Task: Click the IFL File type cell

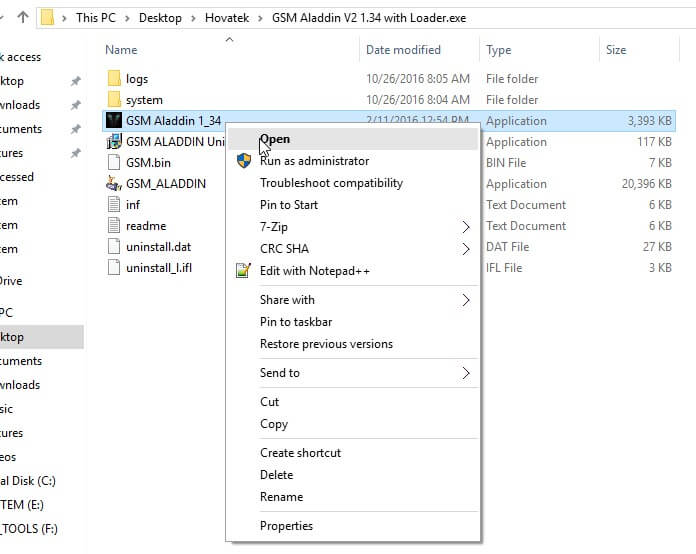Action: point(504,268)
